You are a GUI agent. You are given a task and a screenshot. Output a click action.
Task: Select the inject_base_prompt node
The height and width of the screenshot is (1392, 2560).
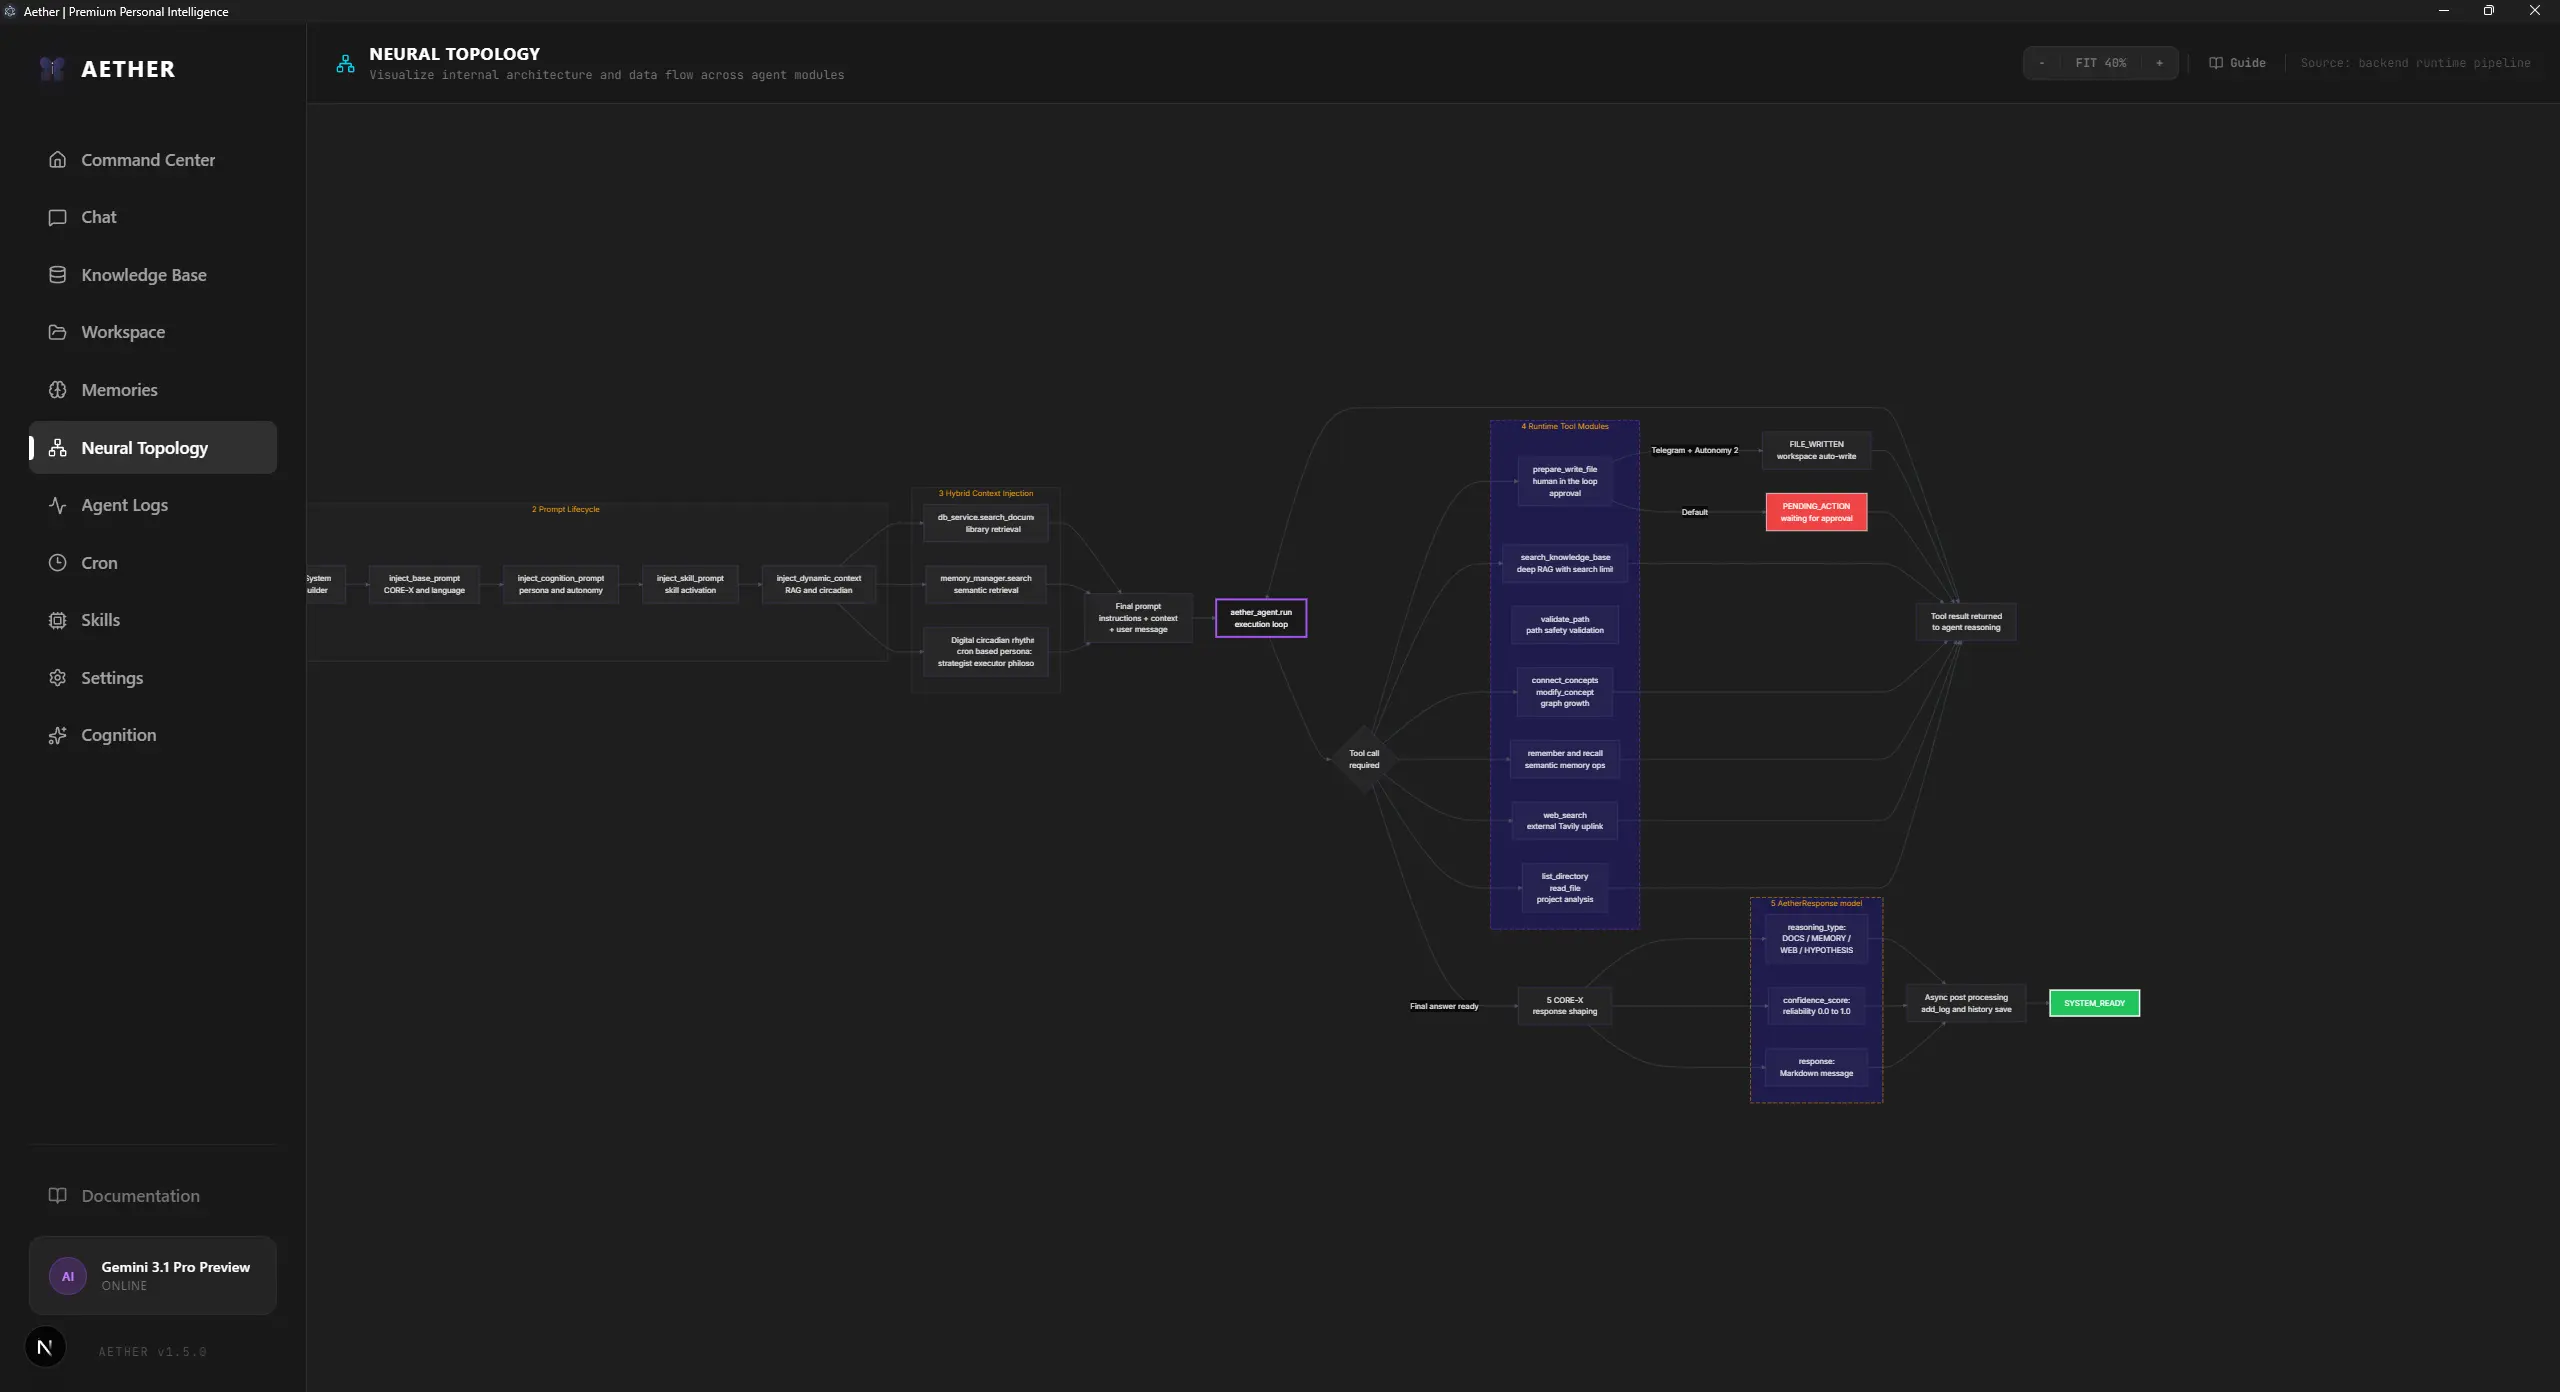(x=424, y=584)
